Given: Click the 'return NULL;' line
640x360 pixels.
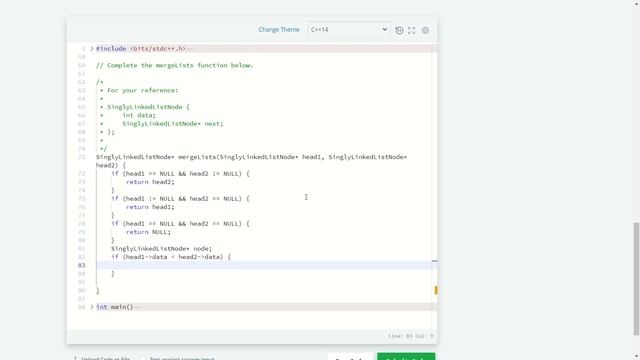Looking at the screenshot, I should pos(148,232).
